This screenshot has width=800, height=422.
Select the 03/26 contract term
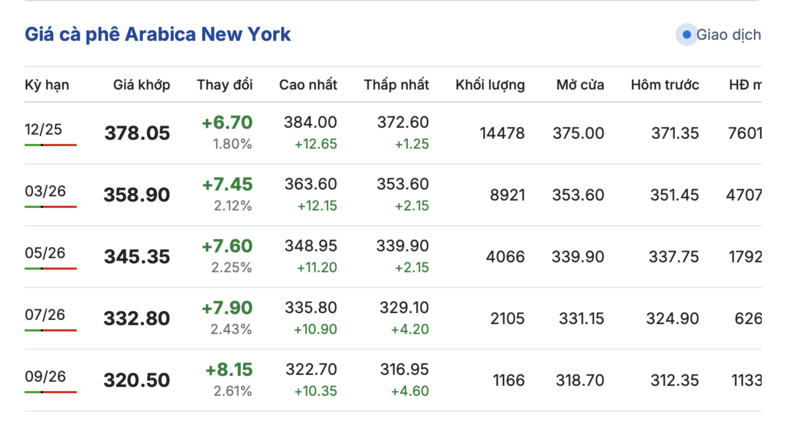click(45, 191)
